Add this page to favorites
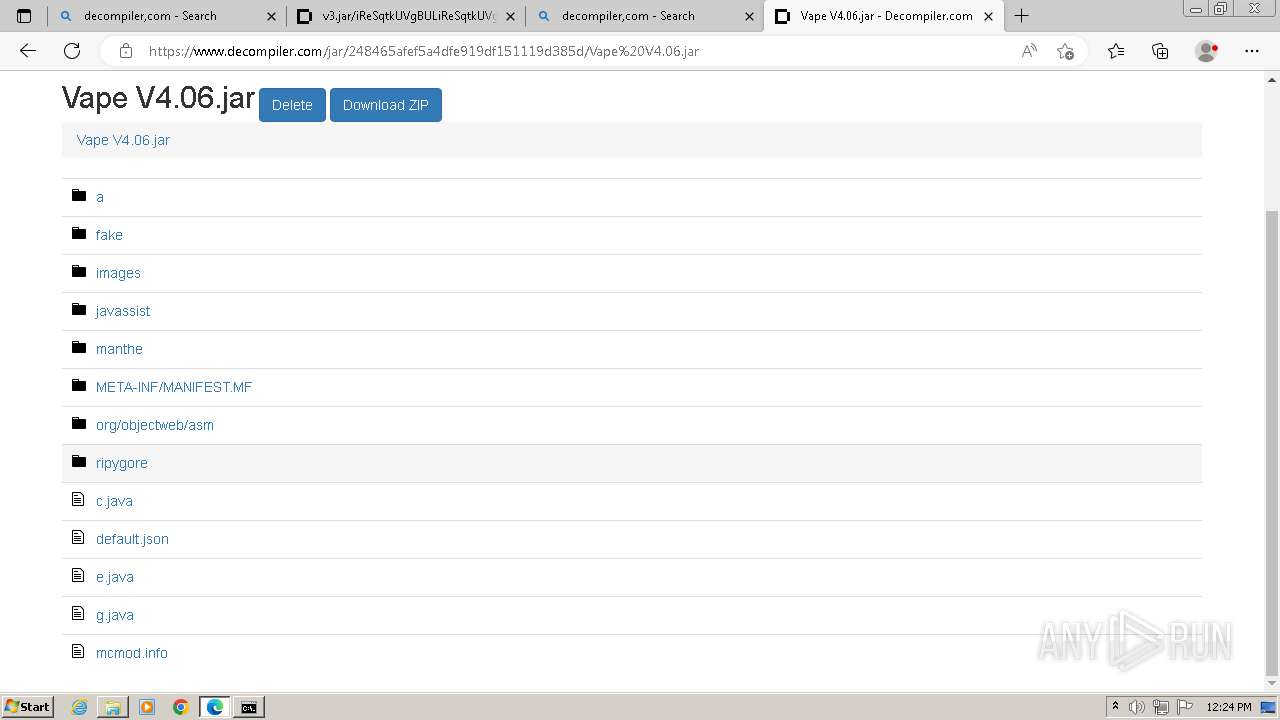The height and width of the screenshot is (720, 1280). (x=1065, y=51)
